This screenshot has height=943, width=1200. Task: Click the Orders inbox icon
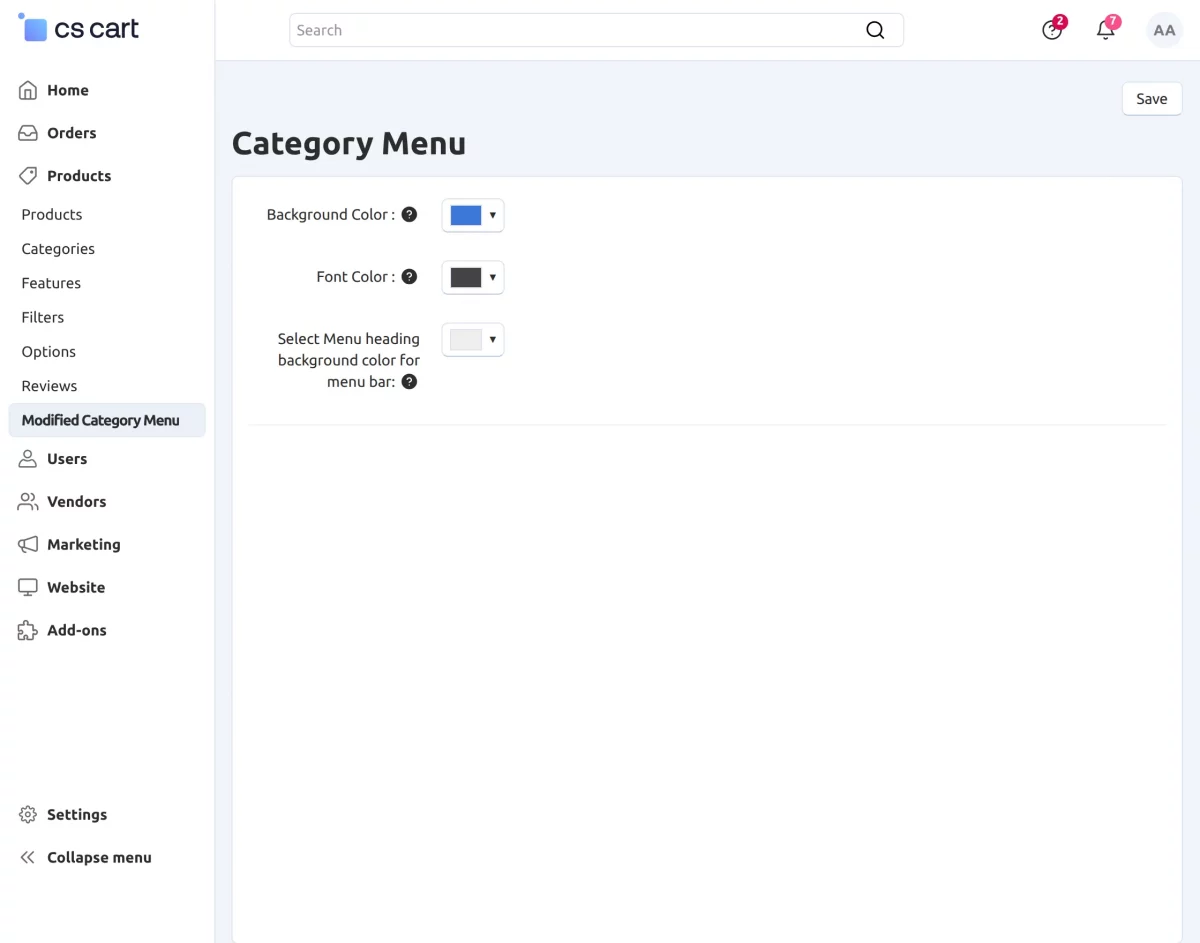[x=28, y=133]
